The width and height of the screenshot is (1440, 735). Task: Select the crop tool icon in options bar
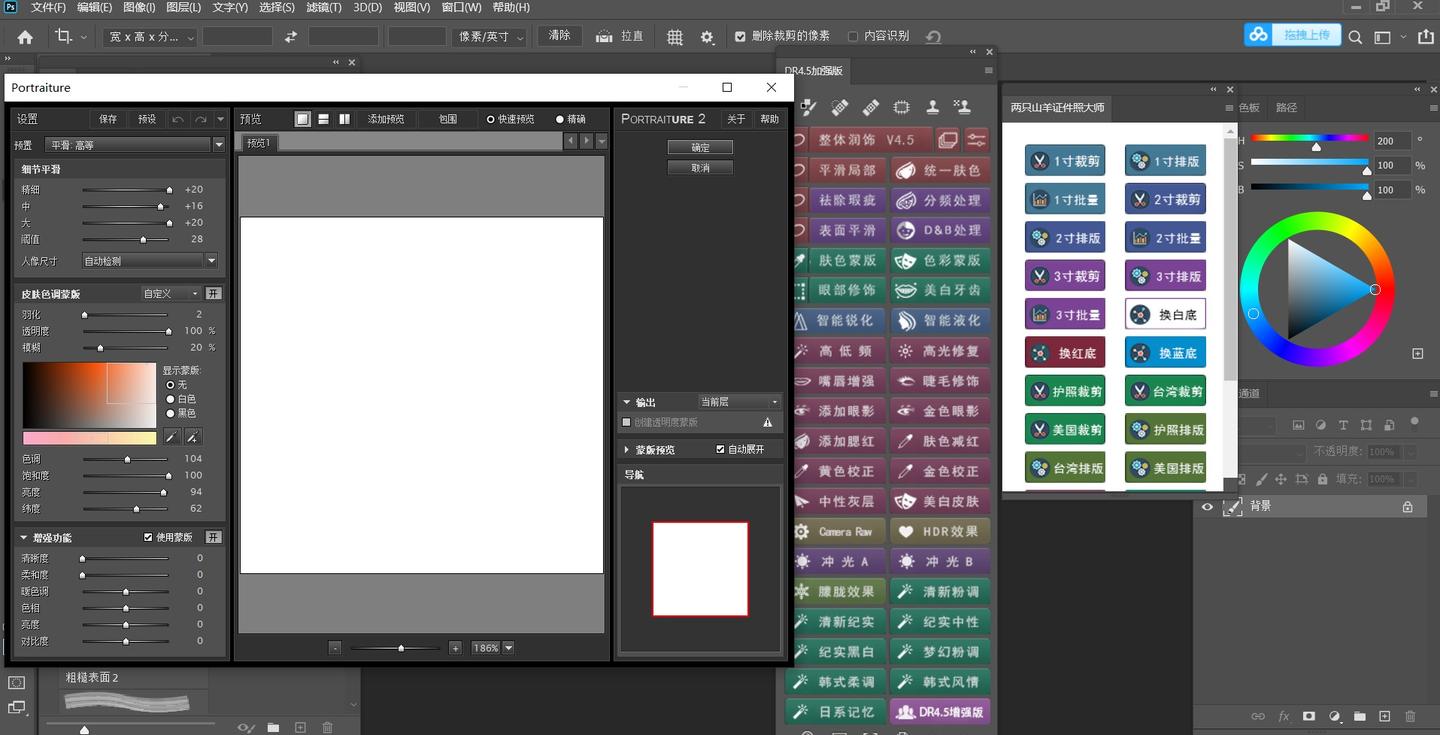[x=63, y=36]
